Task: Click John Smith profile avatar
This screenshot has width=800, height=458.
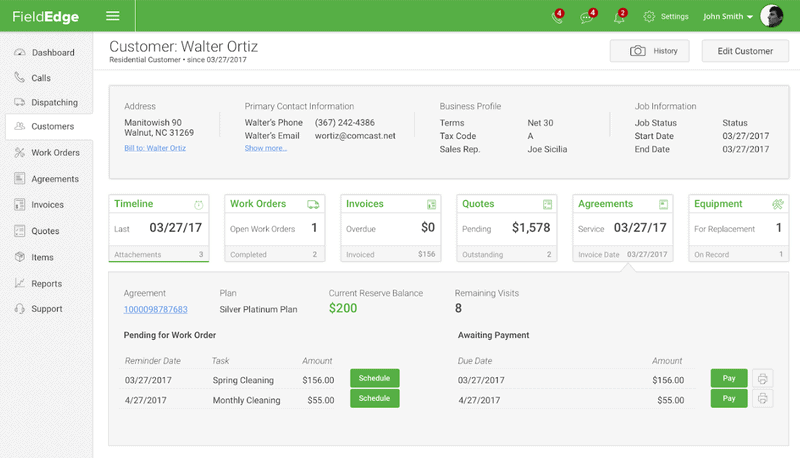Action: [771, 16]
